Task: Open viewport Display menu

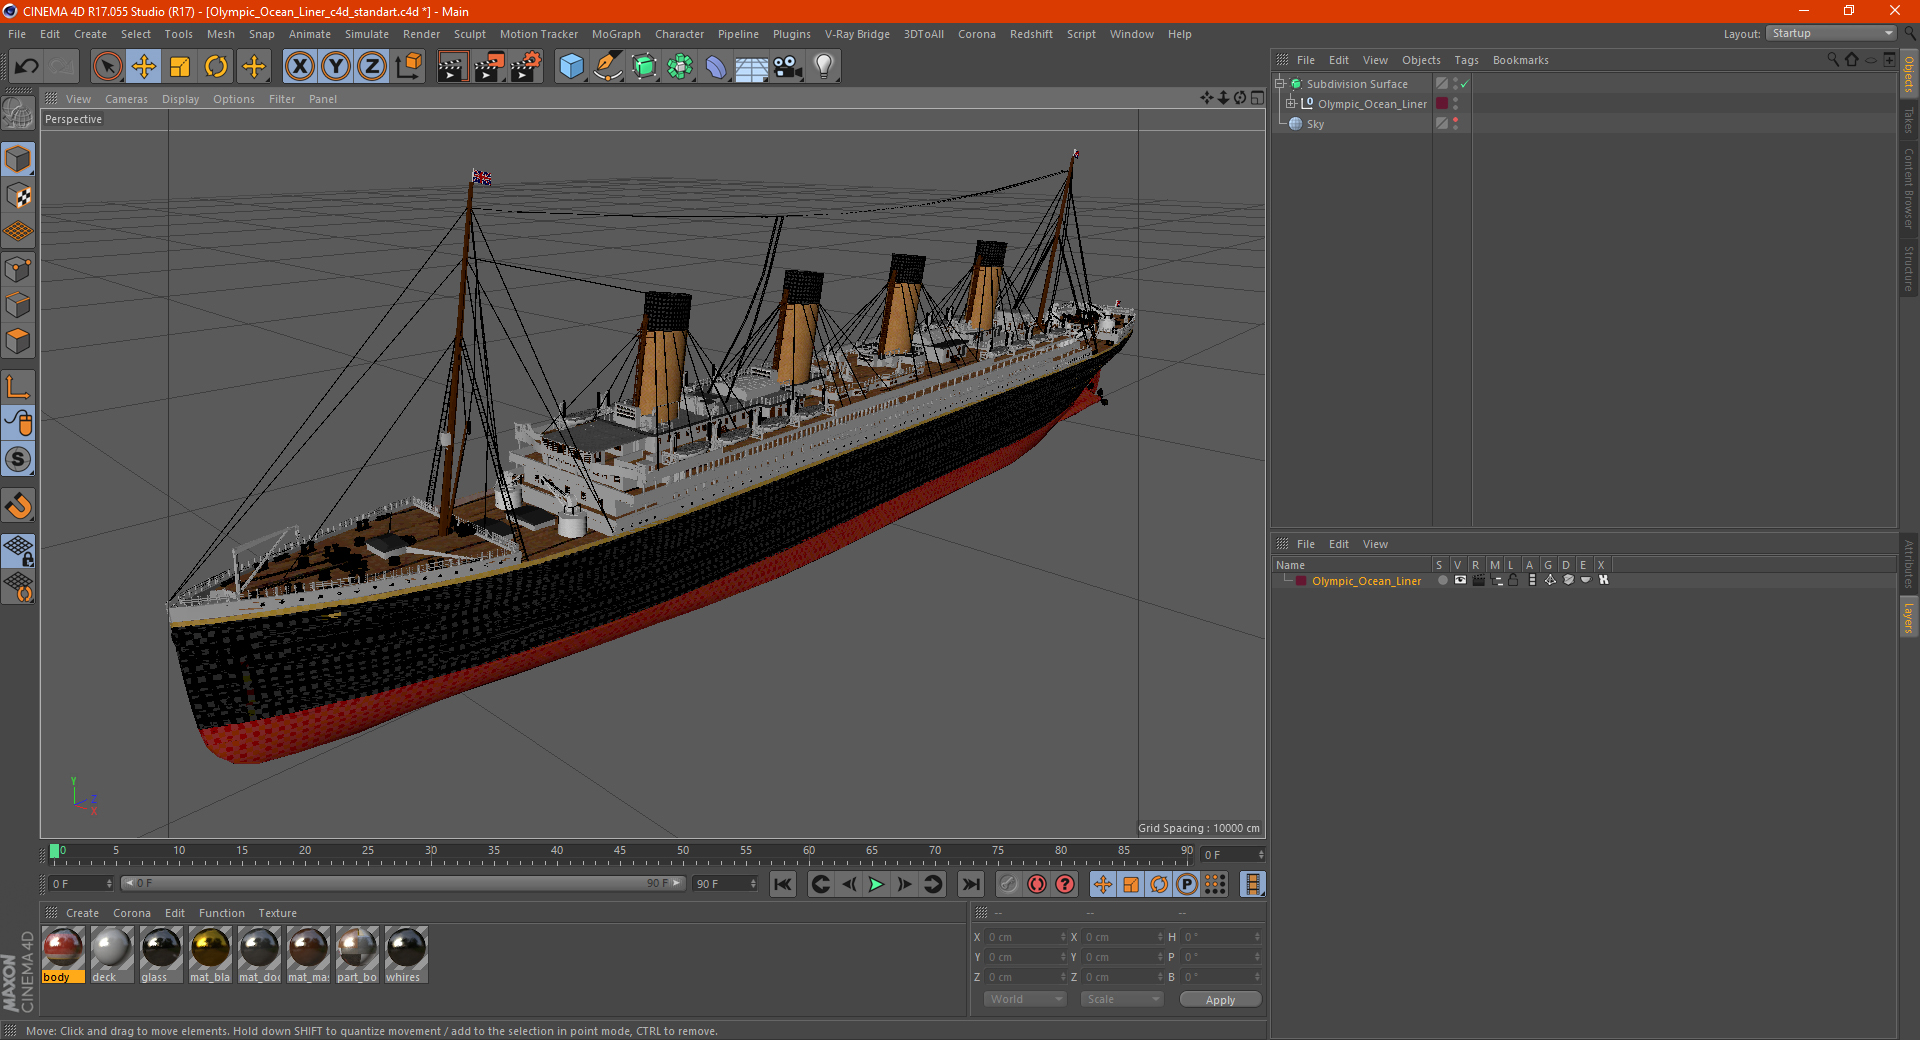Action: point(181,99)
